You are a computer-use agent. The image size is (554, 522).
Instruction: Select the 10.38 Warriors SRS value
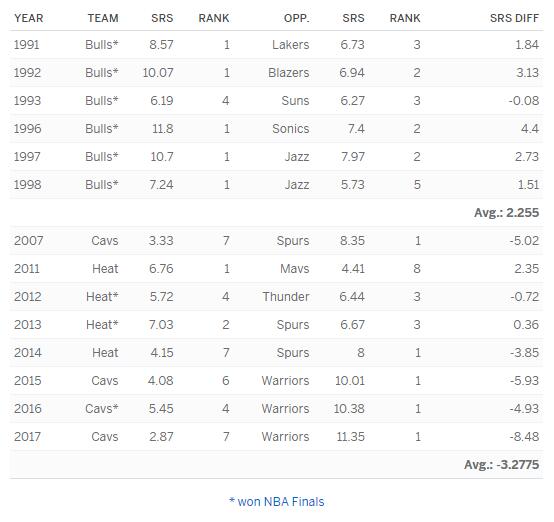point(349,409)
